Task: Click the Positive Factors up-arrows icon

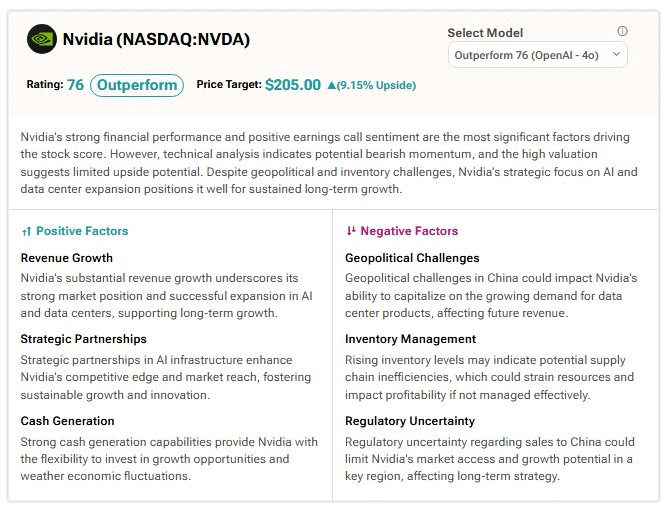Action: tap(26, 231)
